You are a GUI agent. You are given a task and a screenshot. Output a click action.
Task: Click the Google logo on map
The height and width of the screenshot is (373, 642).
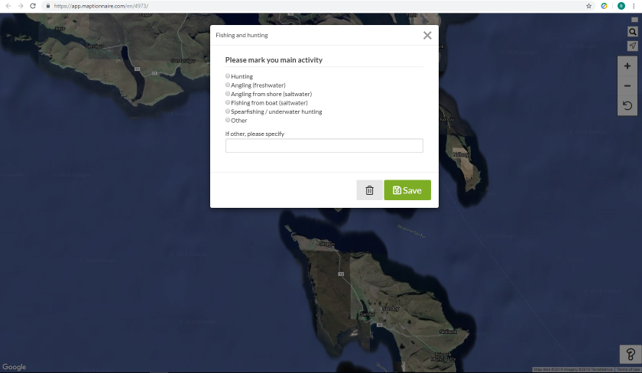[x=14, y=367]
